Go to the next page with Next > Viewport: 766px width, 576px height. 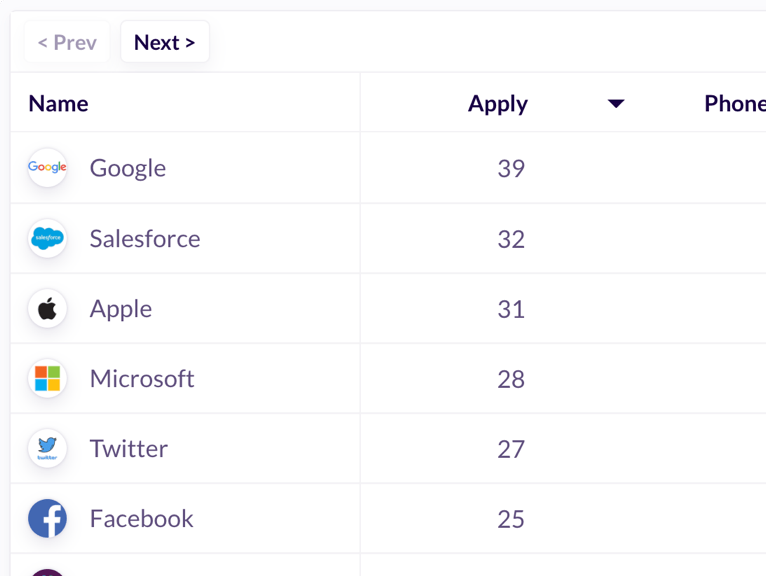(x=165, y=42)
